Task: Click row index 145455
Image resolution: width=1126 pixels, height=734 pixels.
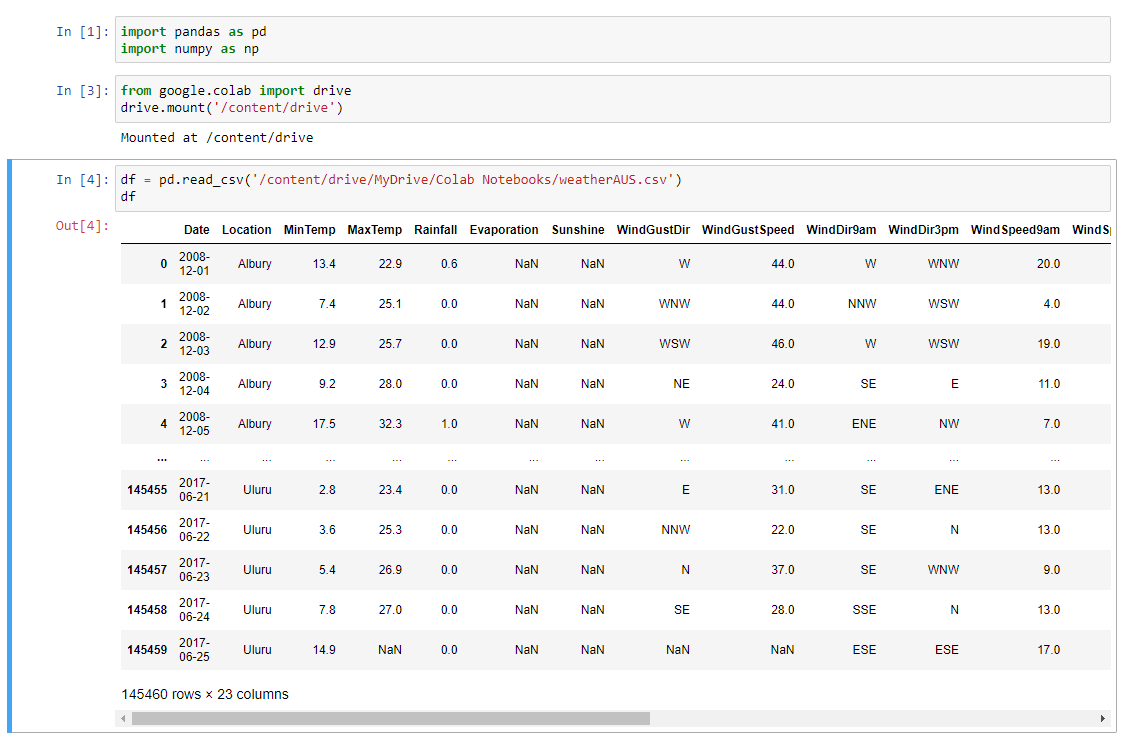Action: [x=147, y=490]
